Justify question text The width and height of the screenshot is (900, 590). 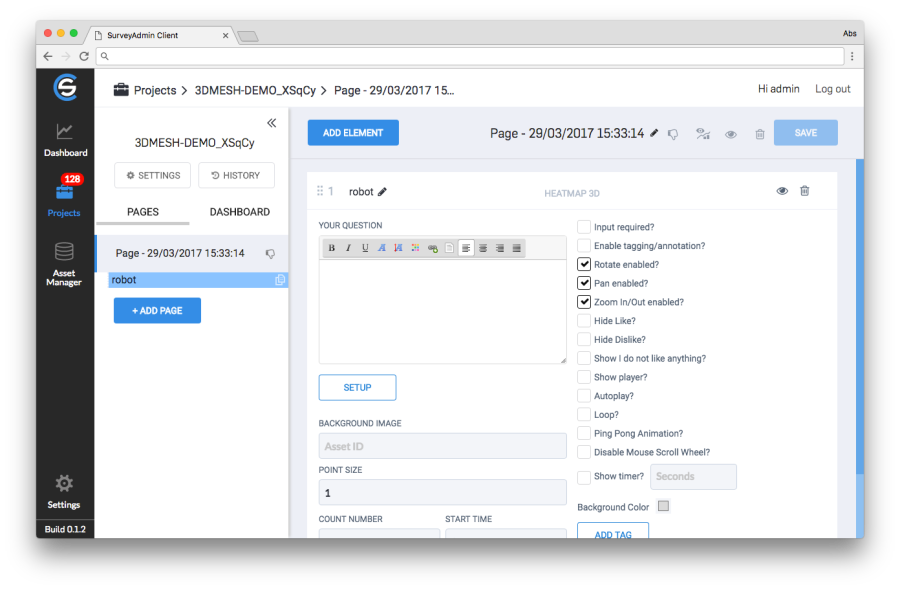point(517,248)
